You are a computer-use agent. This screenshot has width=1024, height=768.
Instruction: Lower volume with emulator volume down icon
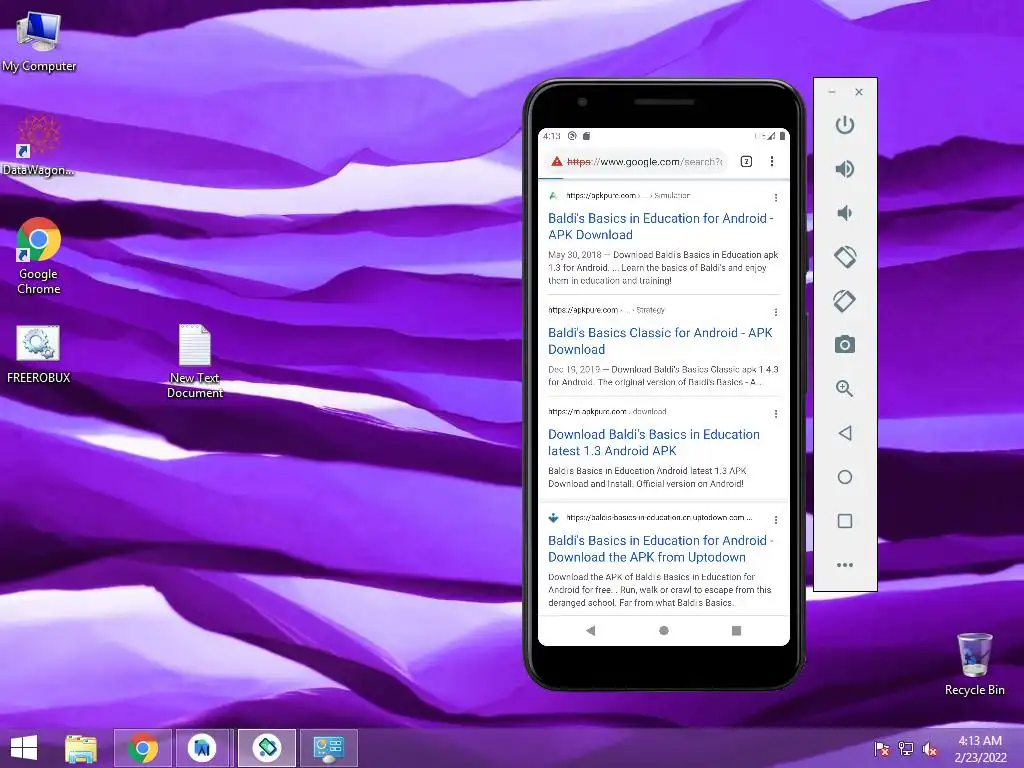tap(844, 213)
